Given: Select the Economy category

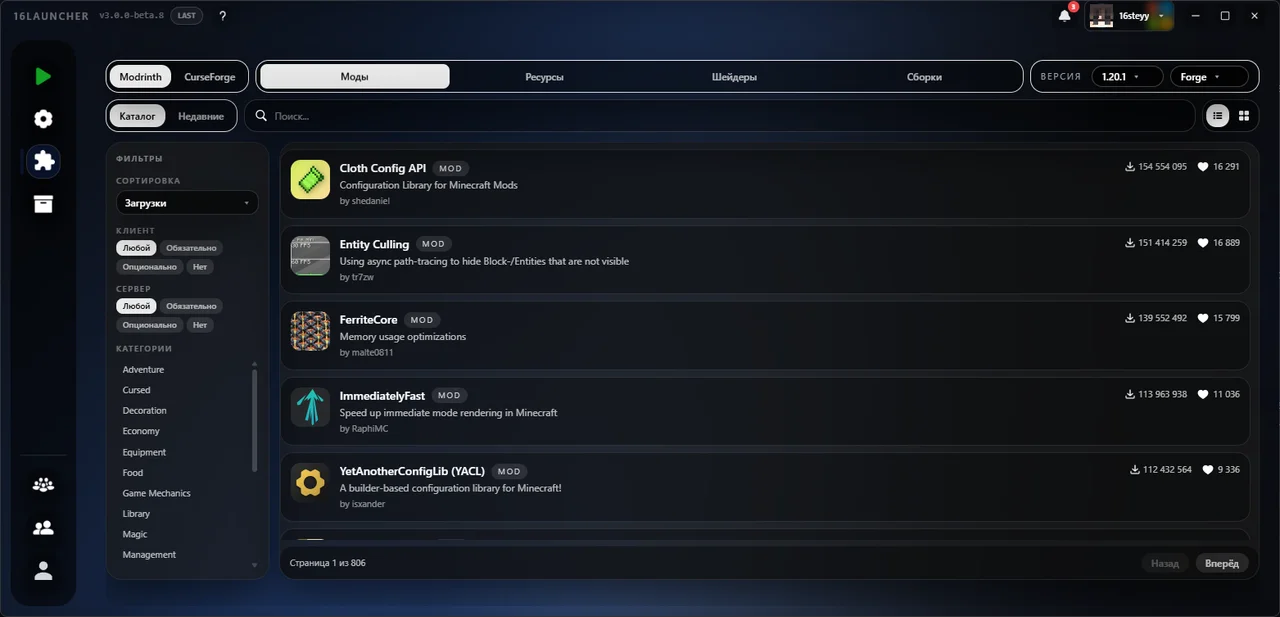Looking at the screenshot, I should click(x=141, y=431).
